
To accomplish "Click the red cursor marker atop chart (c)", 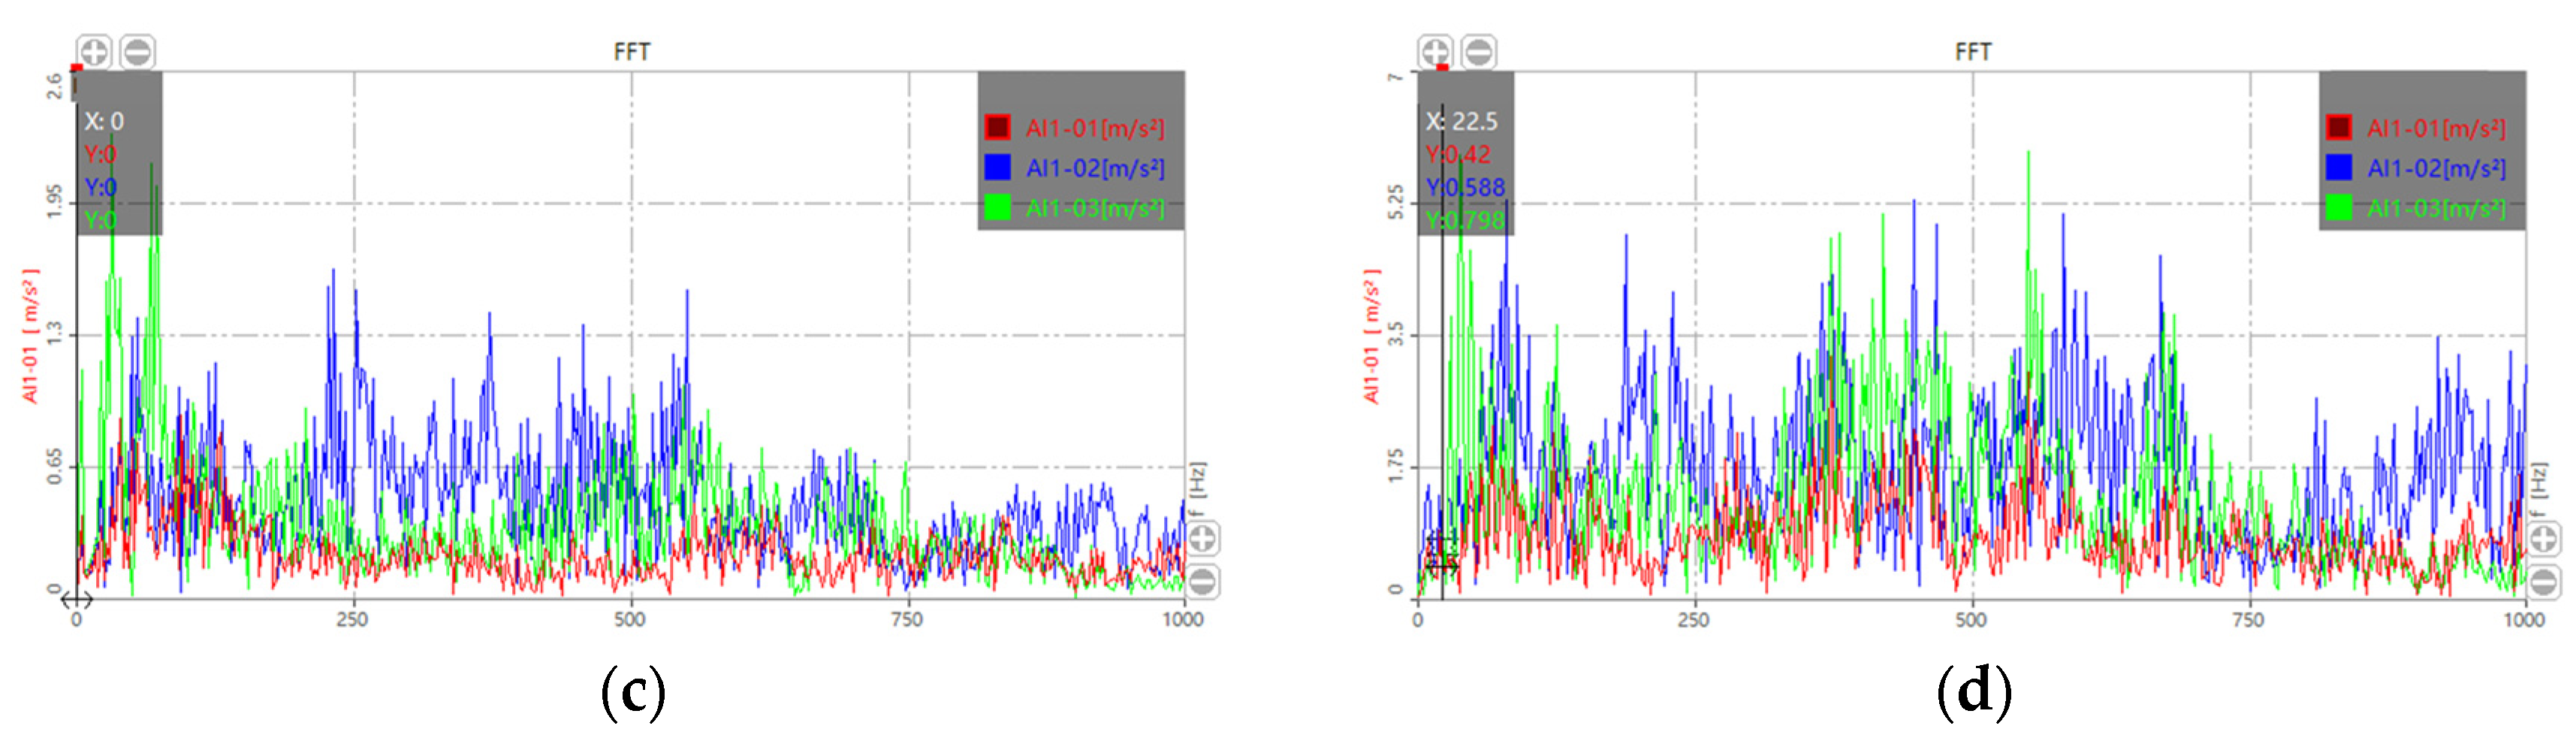I will coord(77,69).
